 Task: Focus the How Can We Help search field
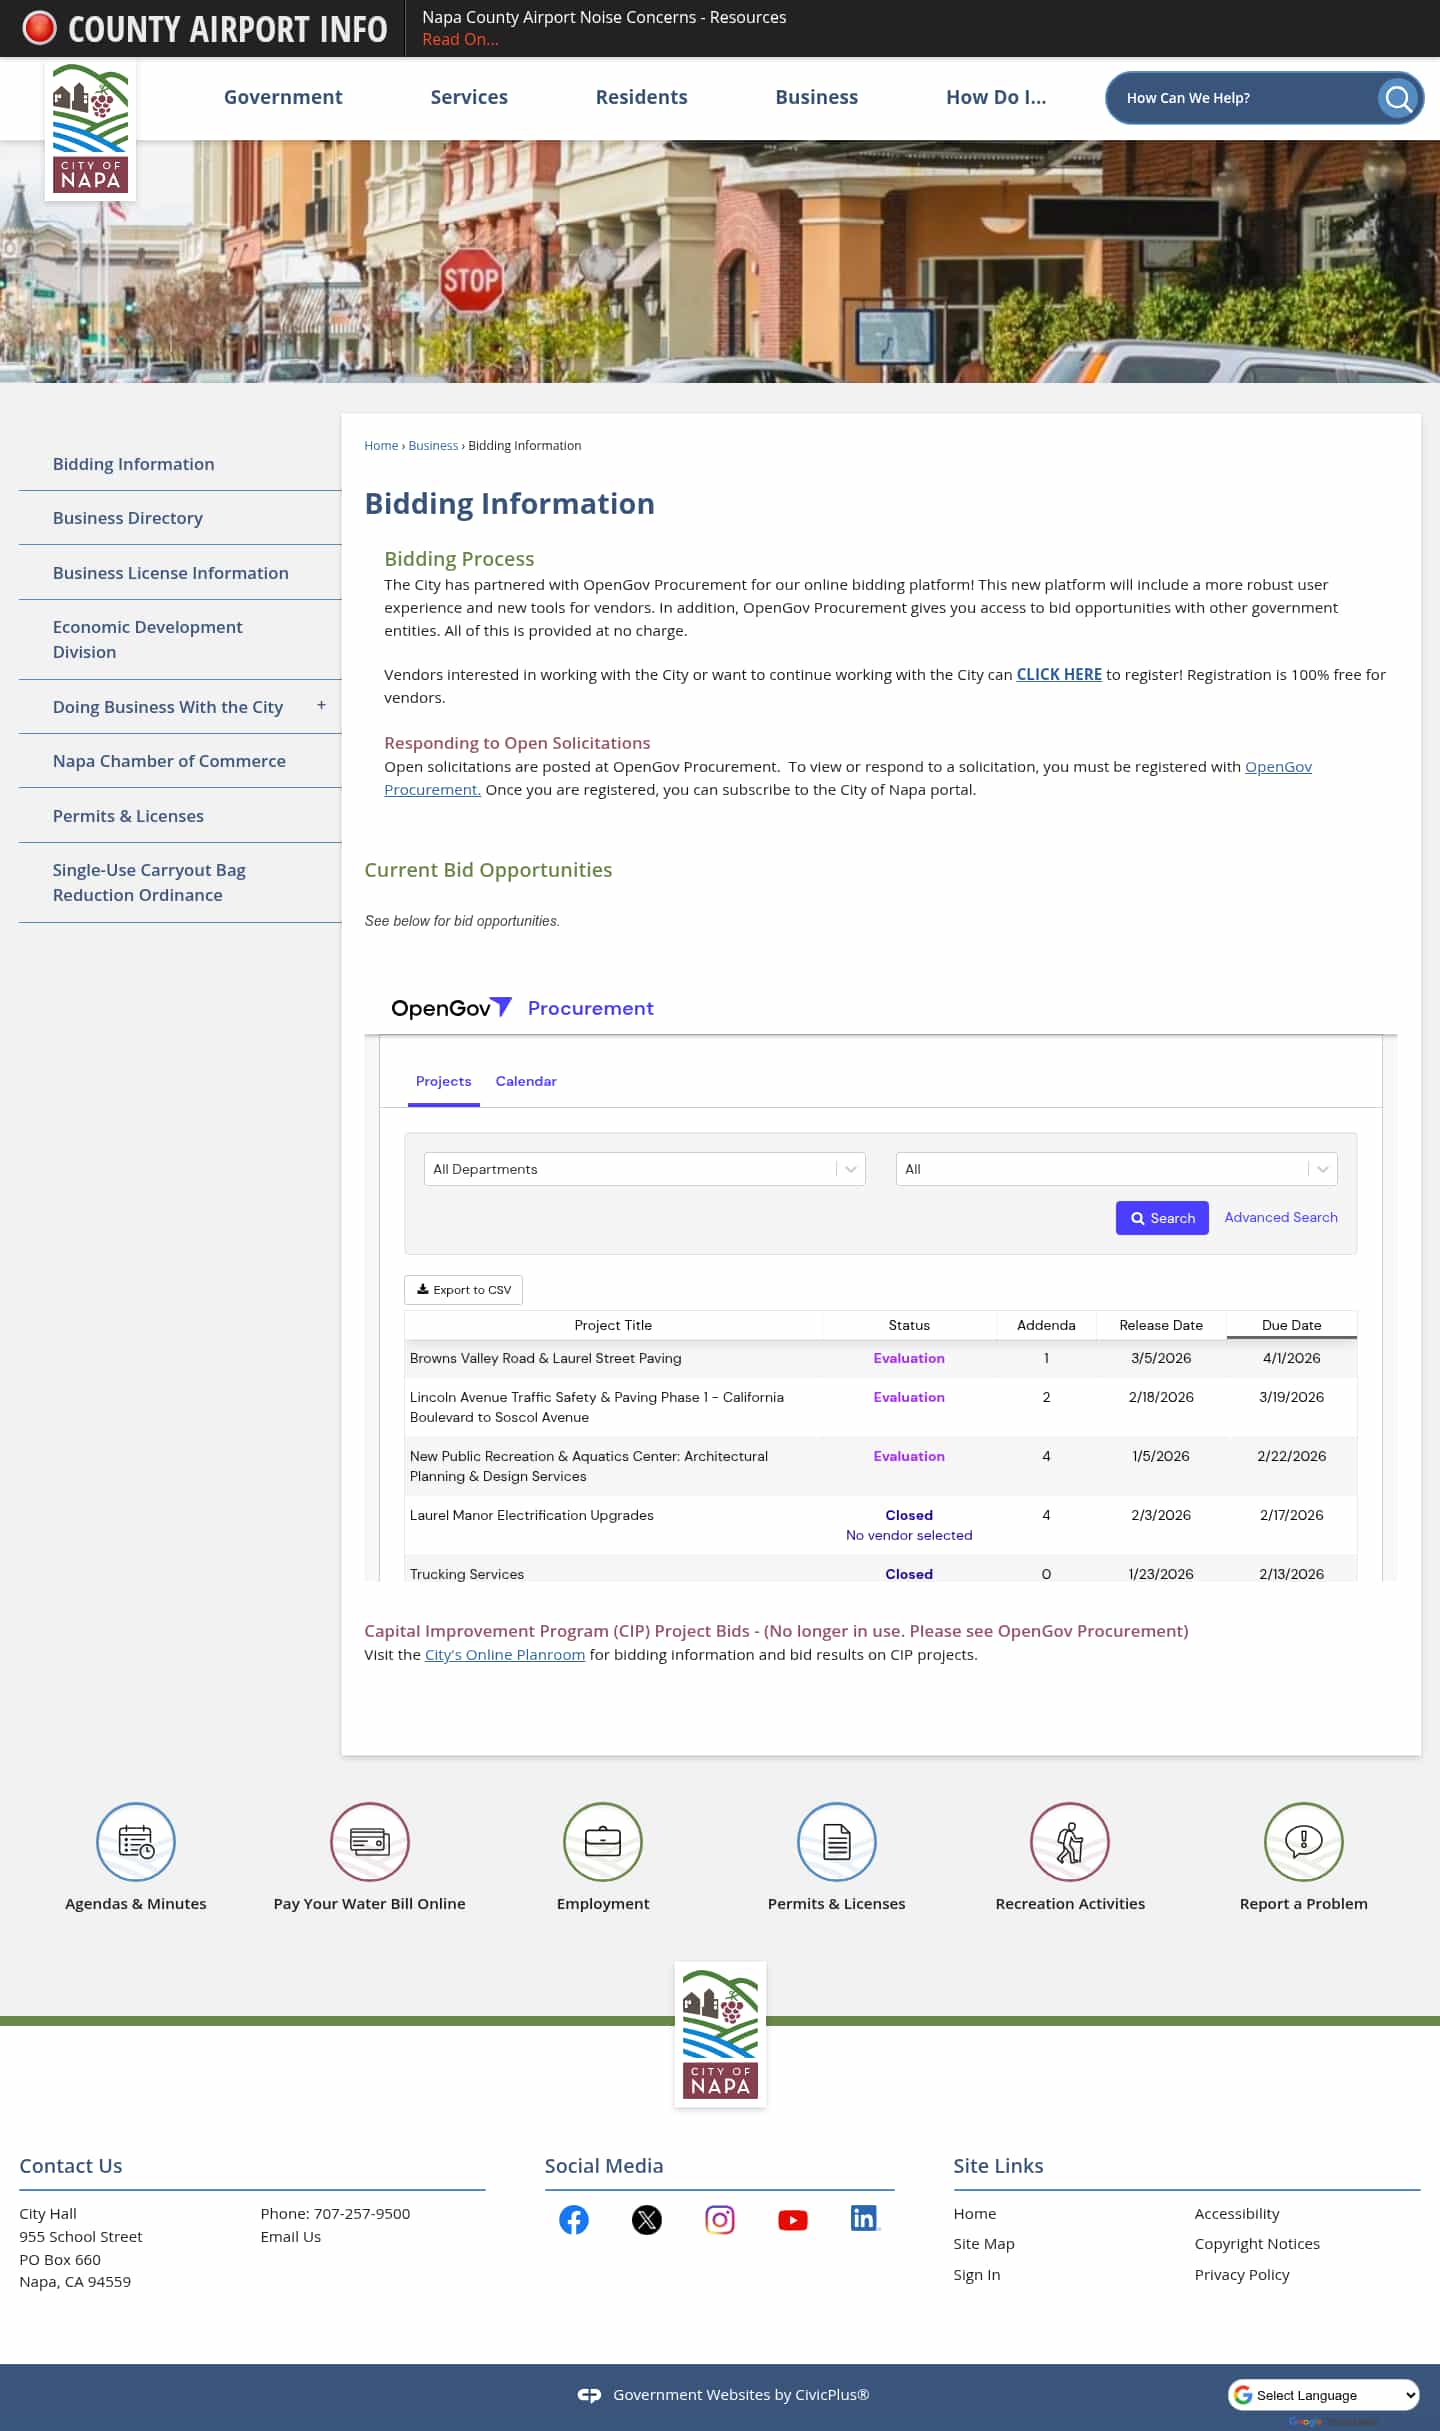pyautogui.click(x=1245, y=98)
